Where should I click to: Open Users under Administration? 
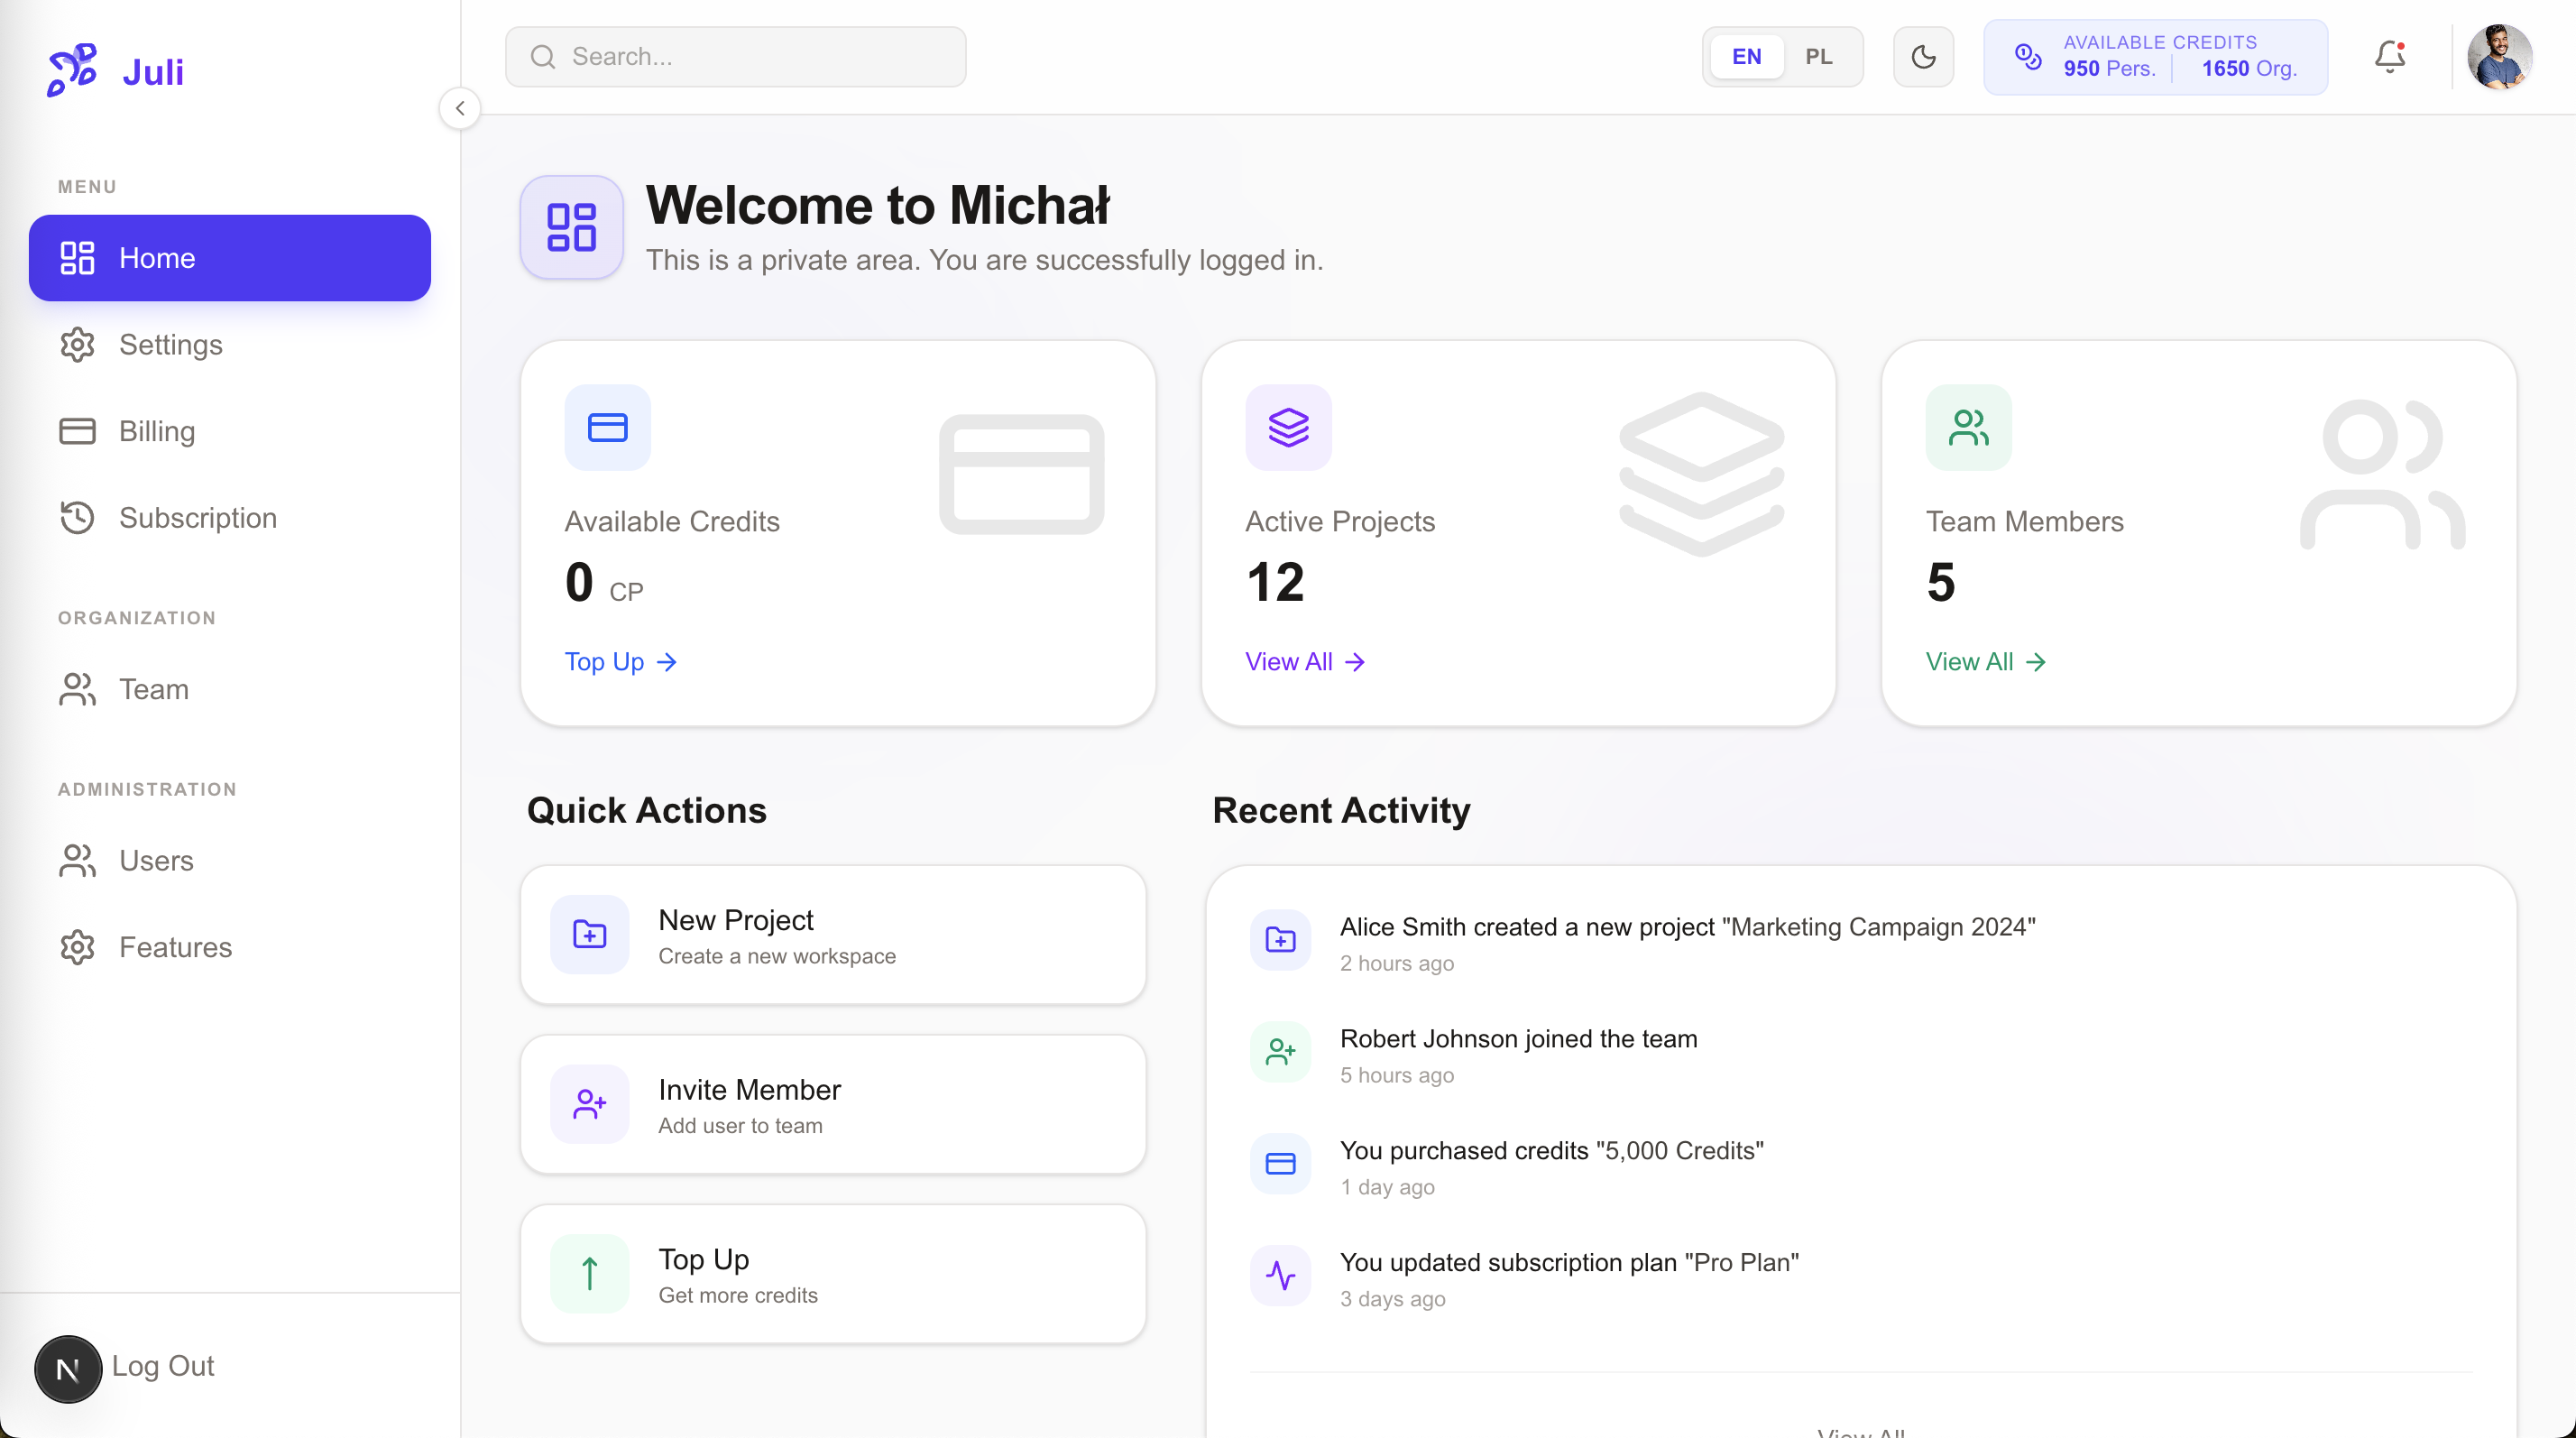click(x=230, y=860)
